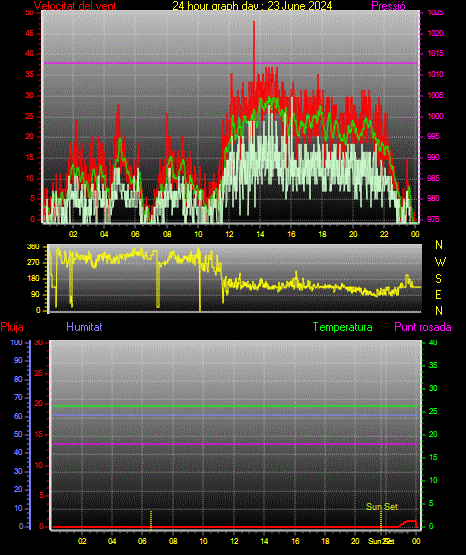Click the green 'Temperatura' legend label
The image size is (466, 555).
click(x=342, y=327)
